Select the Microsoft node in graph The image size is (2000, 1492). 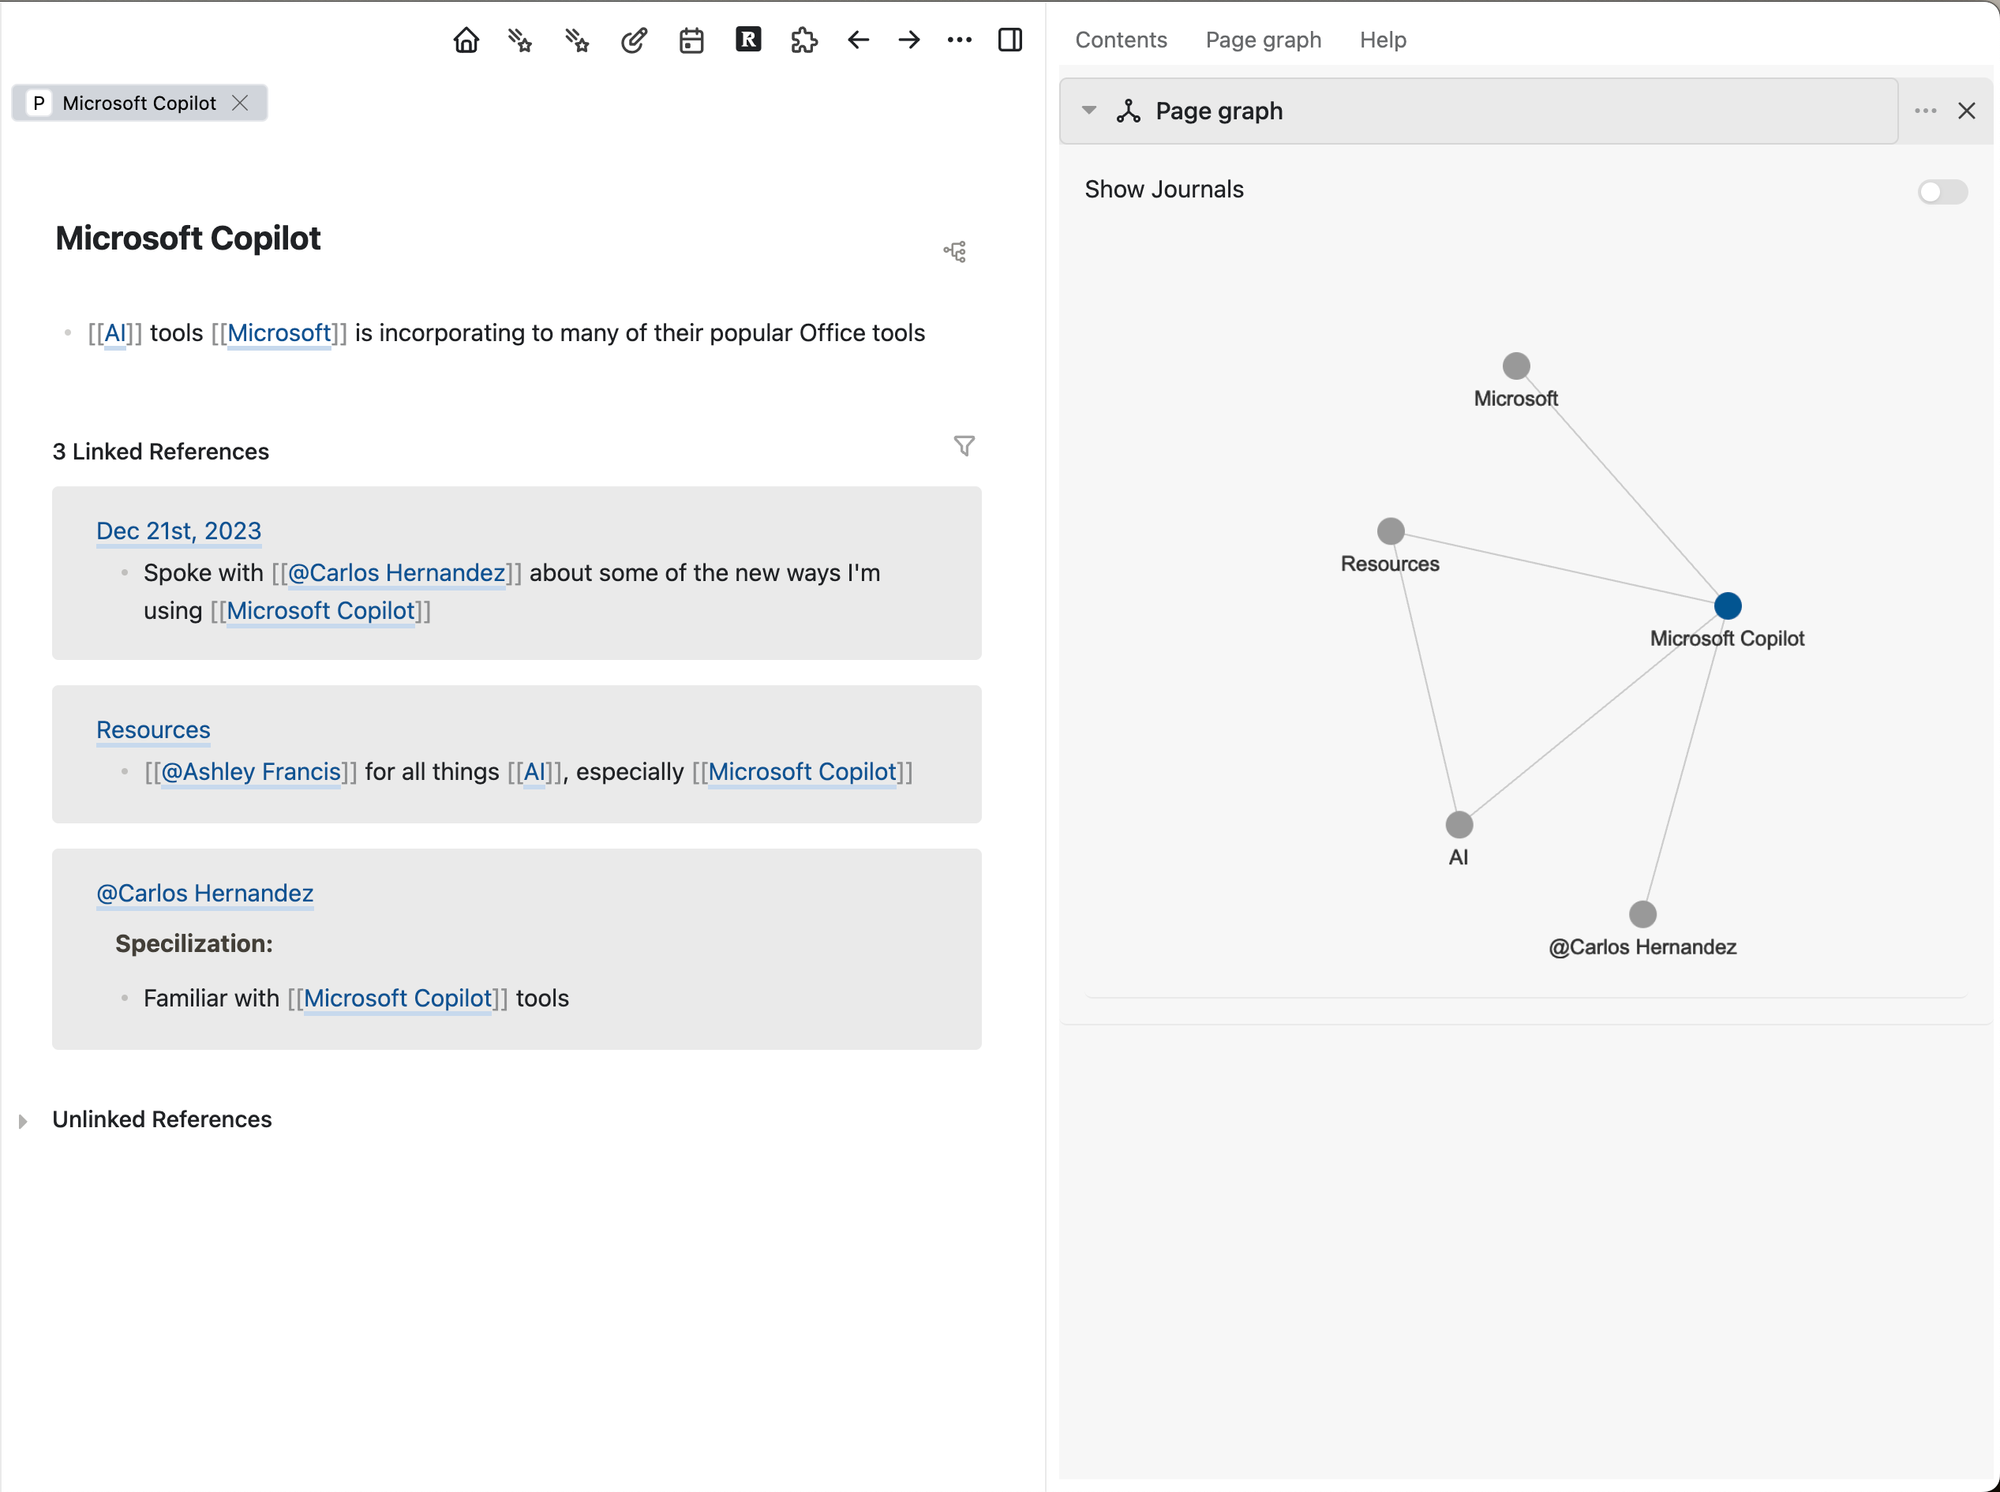(x=1516, y=366)
